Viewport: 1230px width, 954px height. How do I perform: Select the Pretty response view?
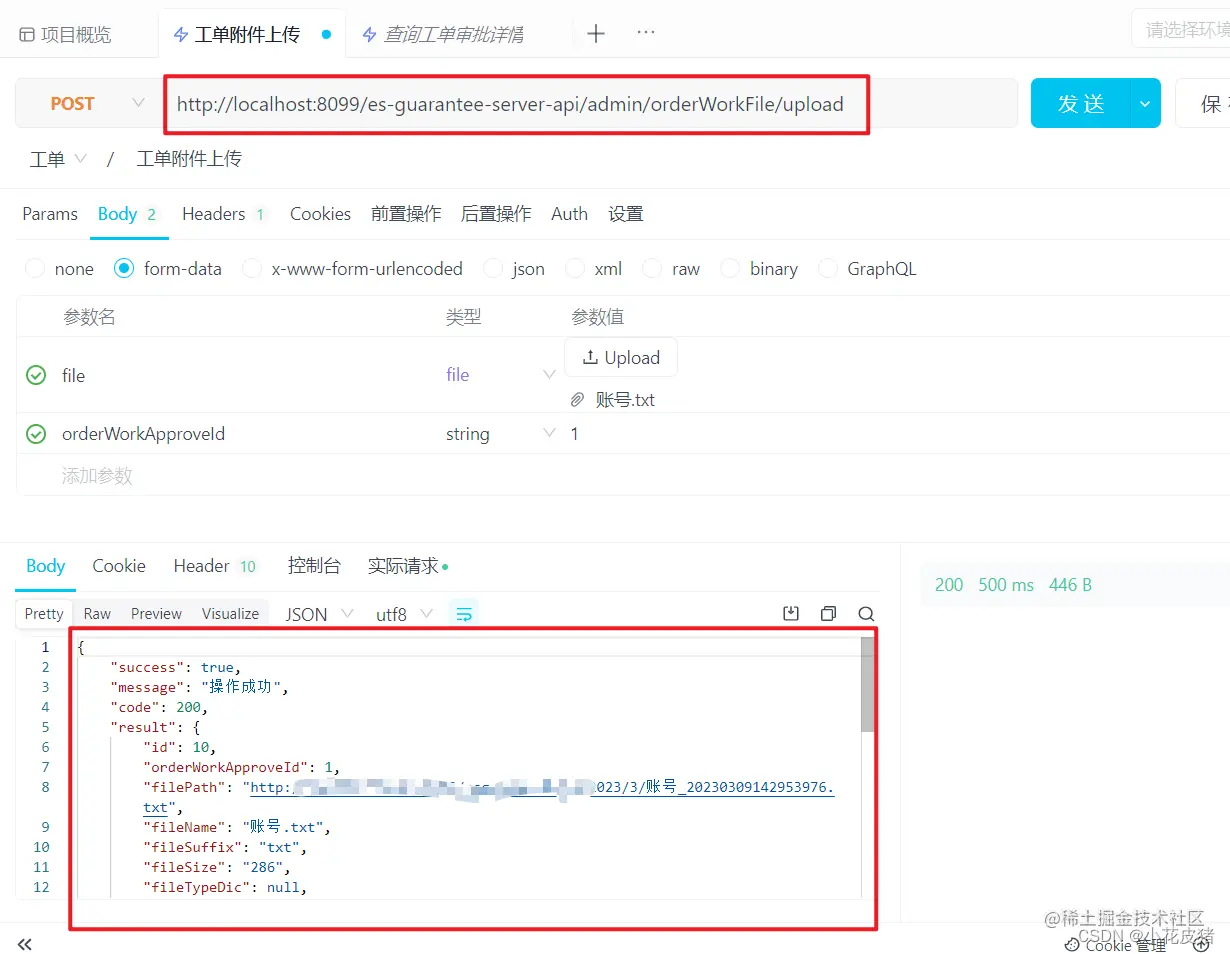[44, 614]
